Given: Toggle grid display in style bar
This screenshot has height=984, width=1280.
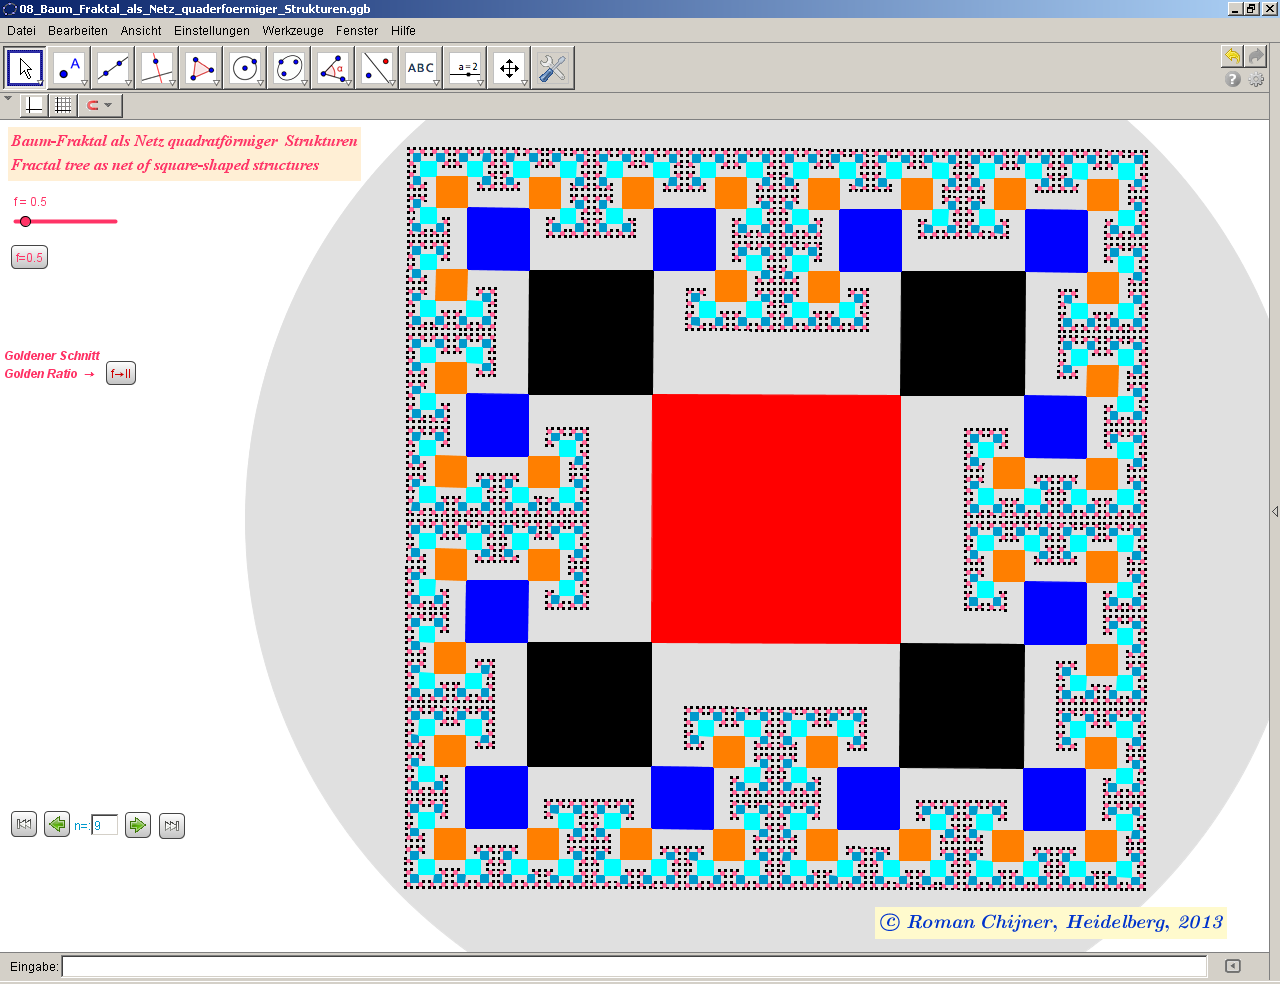Looking at the screenshot, I should pyautogui.click(x=63, y=105).
